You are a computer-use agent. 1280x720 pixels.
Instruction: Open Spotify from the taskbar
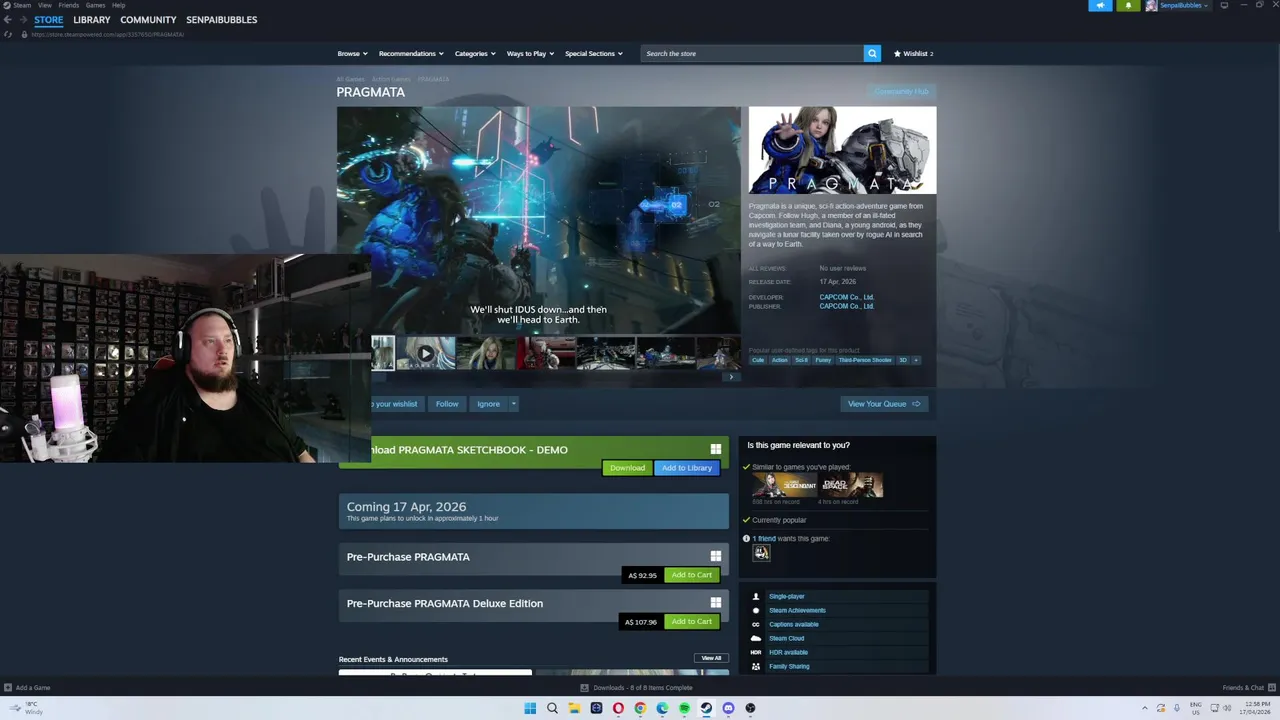pyautogui.click(x=684, y=708)
